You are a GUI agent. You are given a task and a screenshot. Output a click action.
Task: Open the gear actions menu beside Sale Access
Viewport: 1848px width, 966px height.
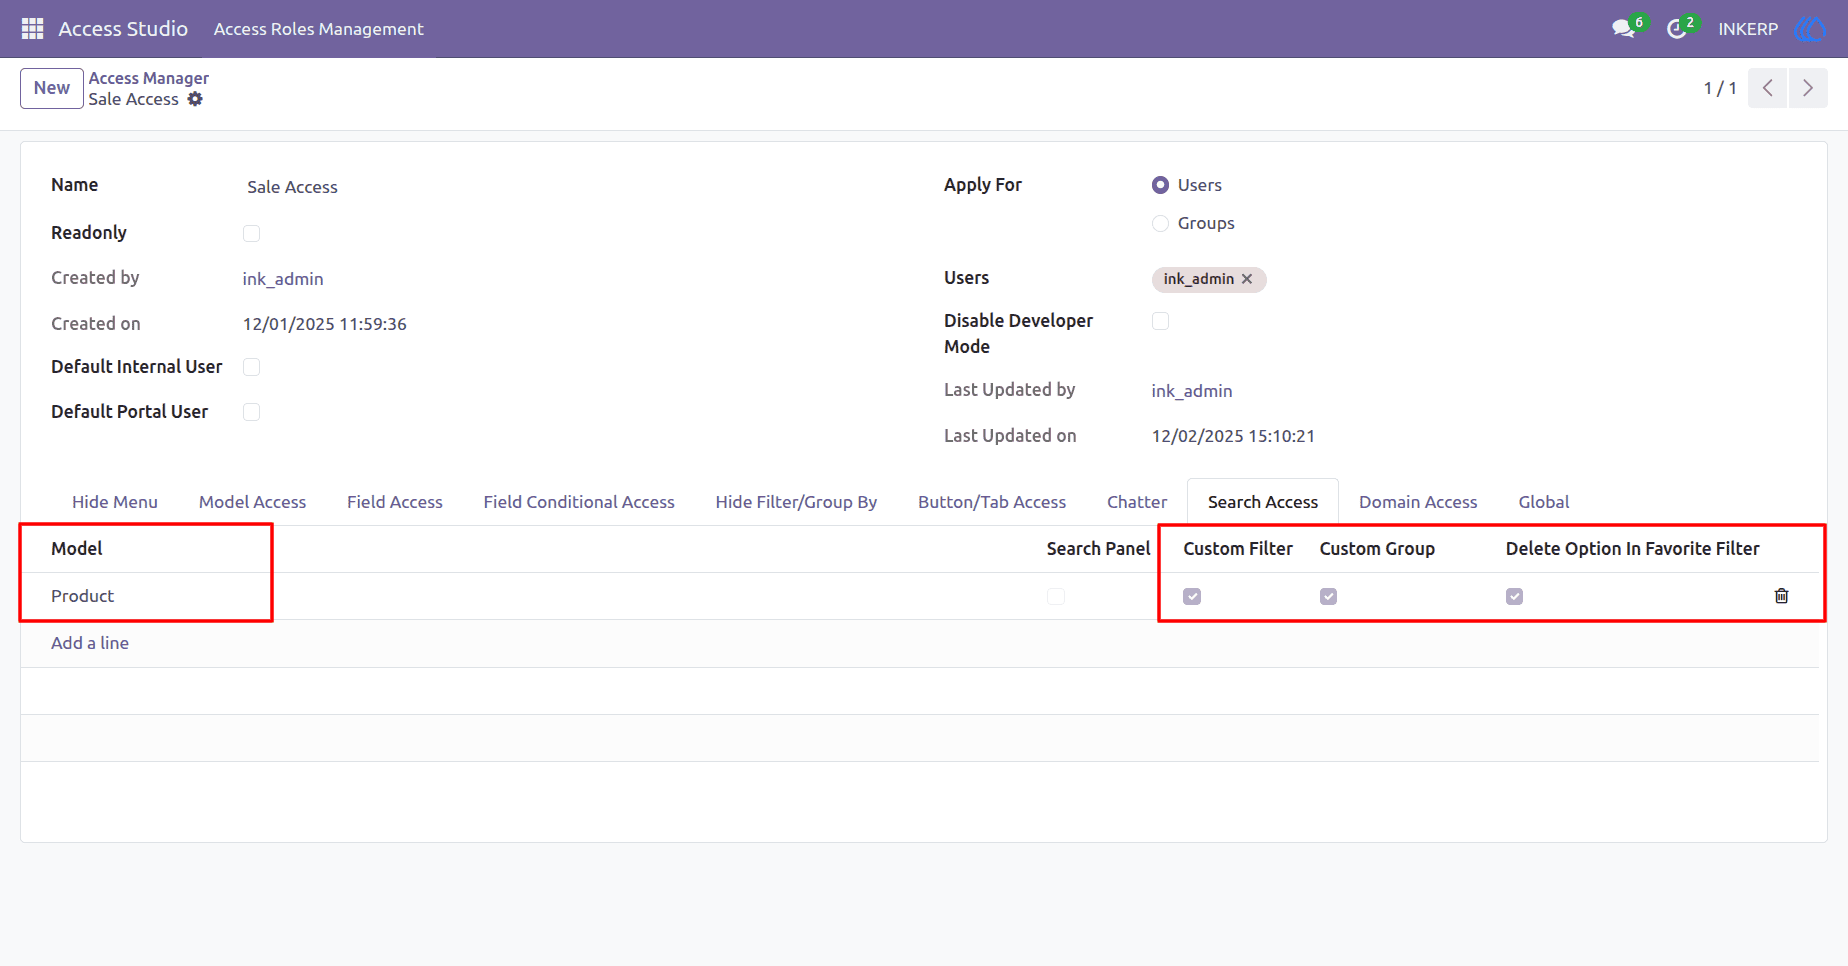(x=195, y=99)
